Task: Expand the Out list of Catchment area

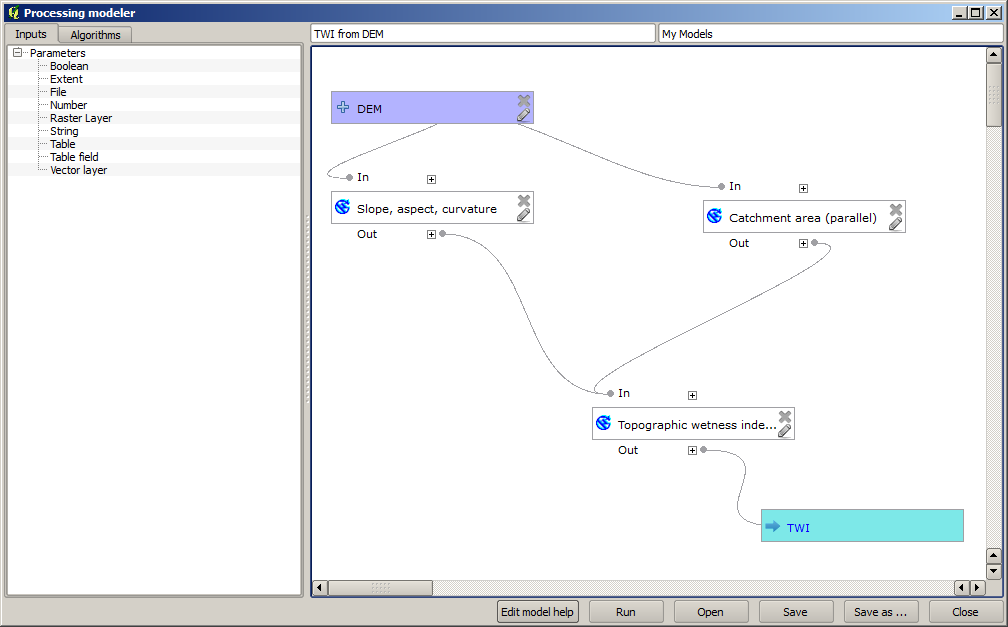Action: tap(803, 243)
